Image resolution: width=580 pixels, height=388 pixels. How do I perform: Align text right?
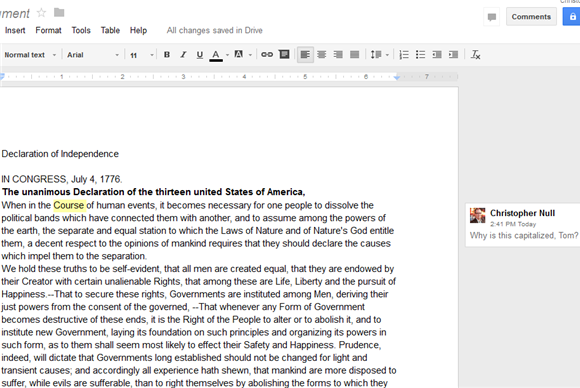coord(338,55)
